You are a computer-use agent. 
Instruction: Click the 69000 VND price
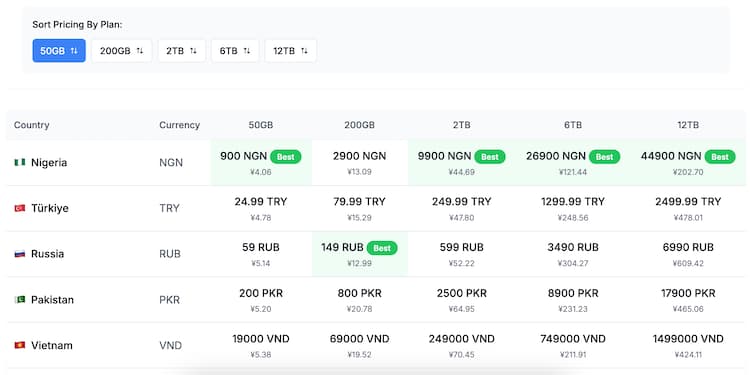tap(359, 339)
